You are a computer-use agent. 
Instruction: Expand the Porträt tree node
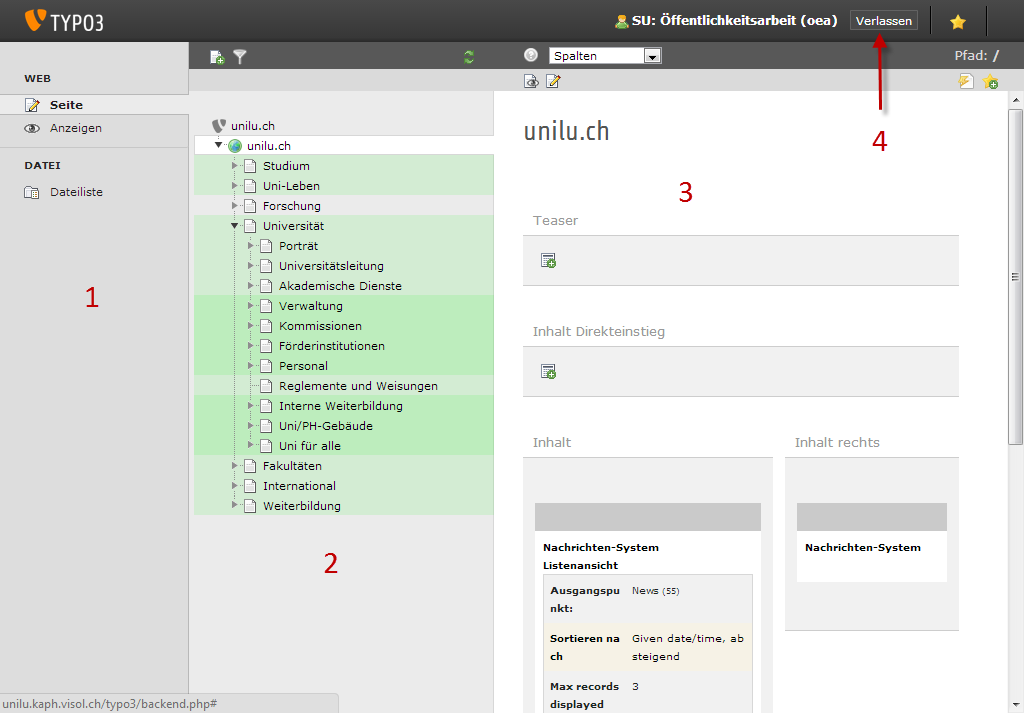pos(251,246)
